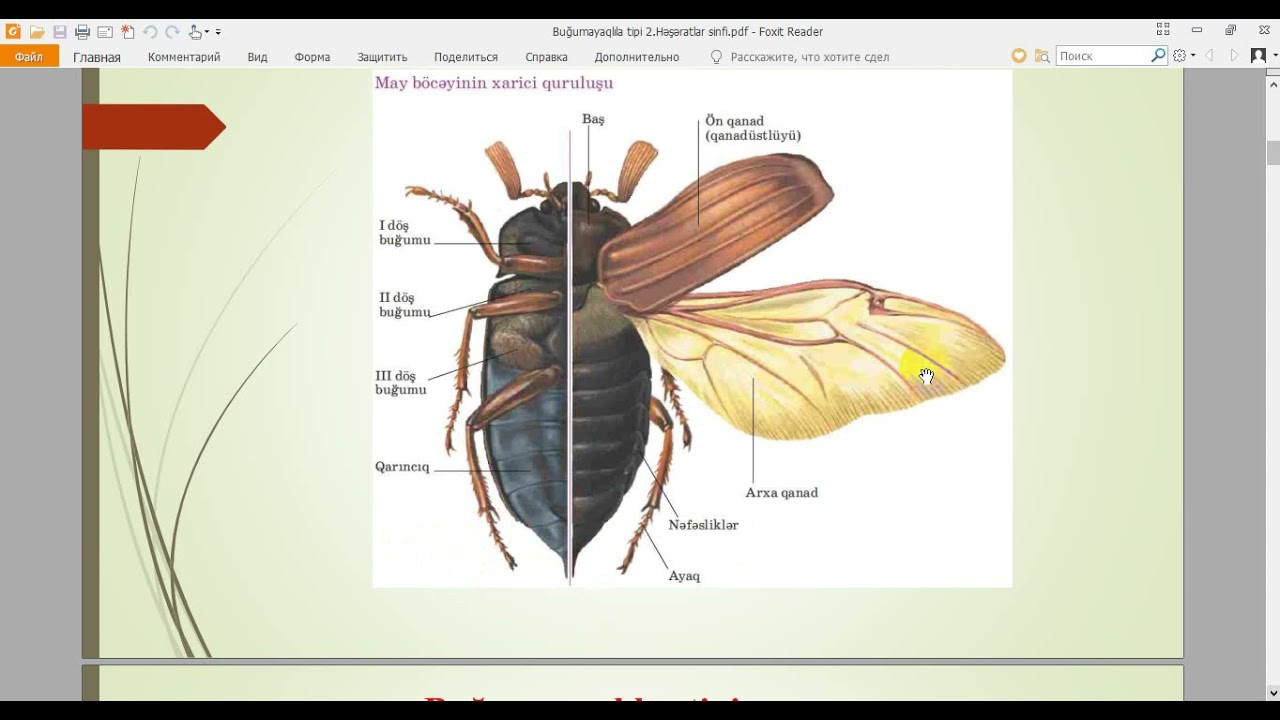
Task: Switch to the Дополнительно tab
Action: coord(637,57)
